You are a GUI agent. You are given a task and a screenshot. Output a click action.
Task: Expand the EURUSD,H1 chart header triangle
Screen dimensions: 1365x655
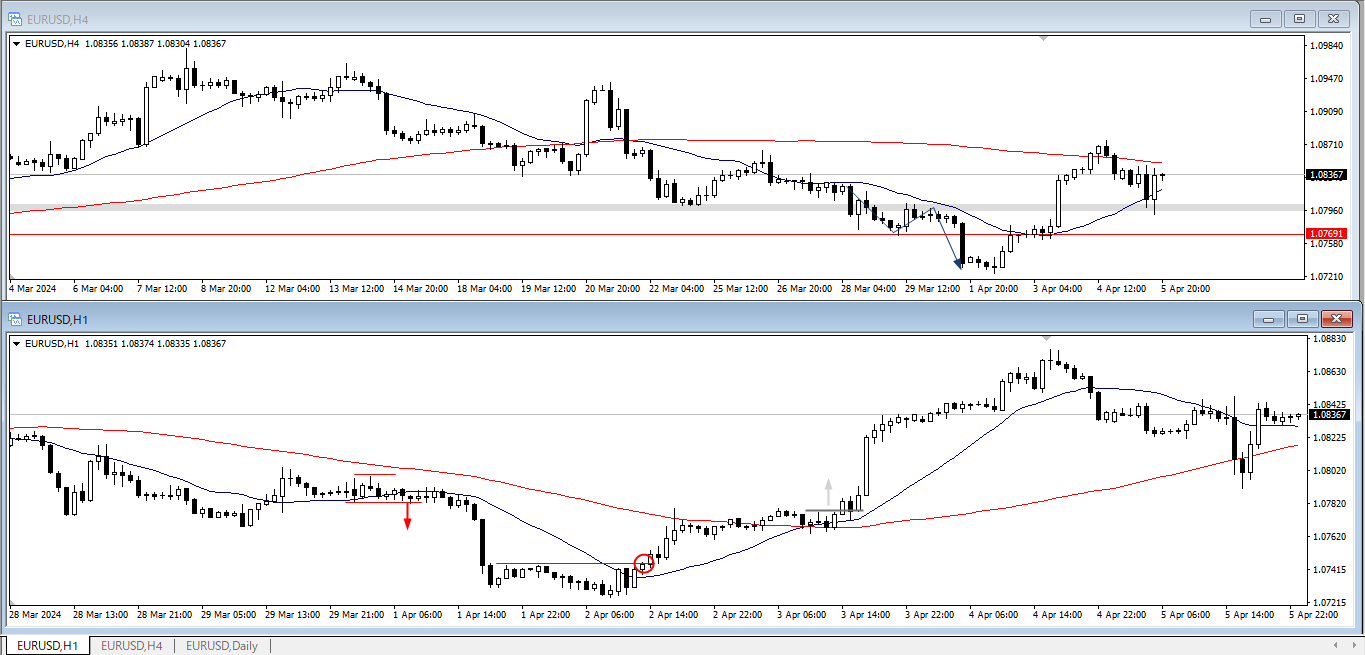16,344
